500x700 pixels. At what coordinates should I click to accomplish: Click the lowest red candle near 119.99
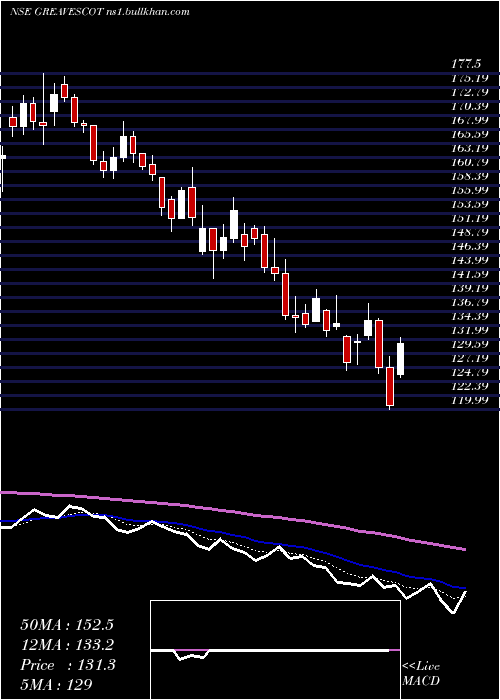click(x=390, y=385)
